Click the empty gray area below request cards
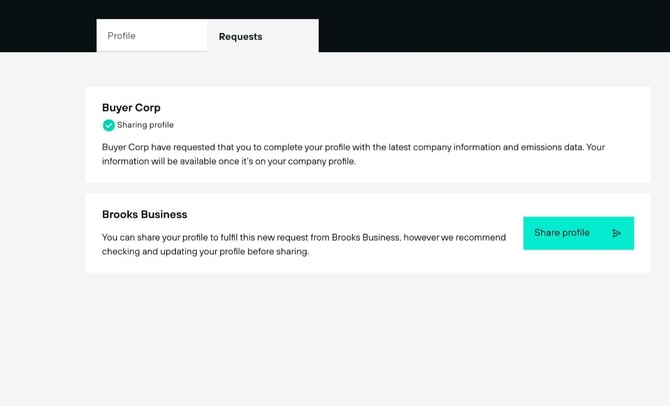Screen dimensions: 670x406 [x=360, y=340]
